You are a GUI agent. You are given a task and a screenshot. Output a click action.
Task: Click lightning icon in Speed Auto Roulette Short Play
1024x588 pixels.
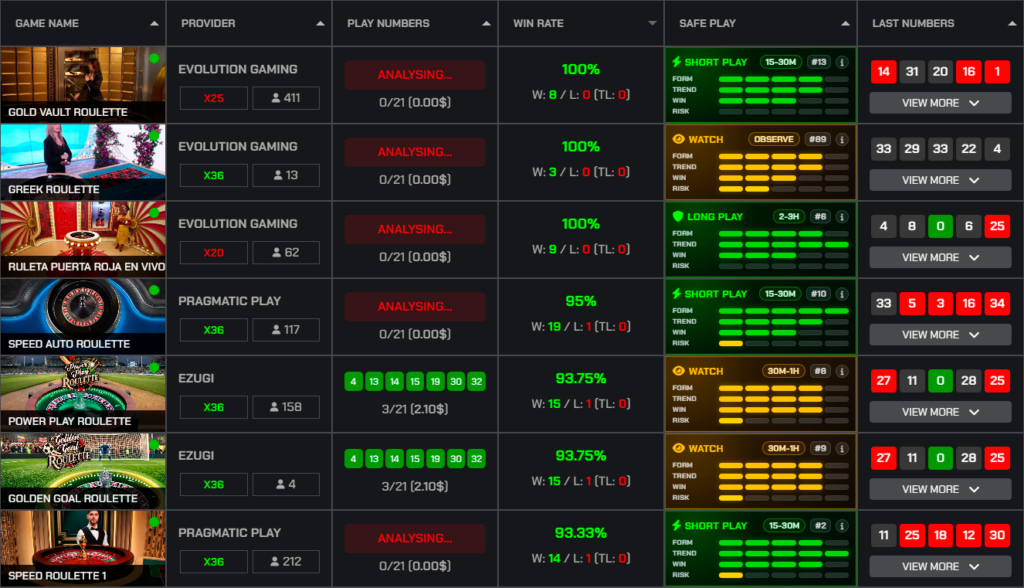[x=677, y=294]
